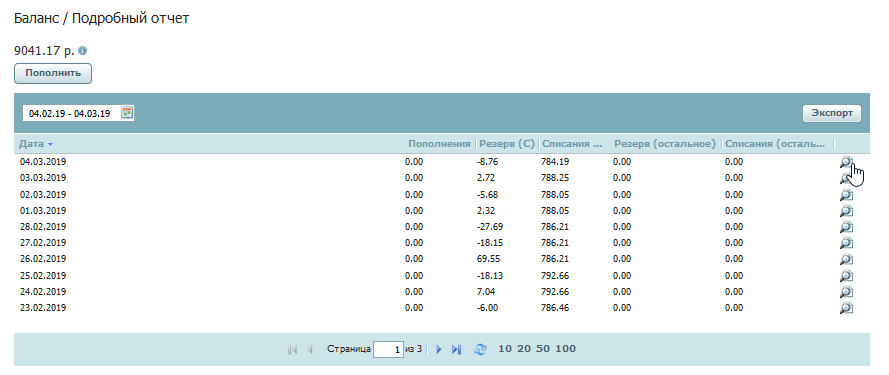889x375 pixels.
Task: Click reserve value -8.76
Action: click(x=488, y=162)
